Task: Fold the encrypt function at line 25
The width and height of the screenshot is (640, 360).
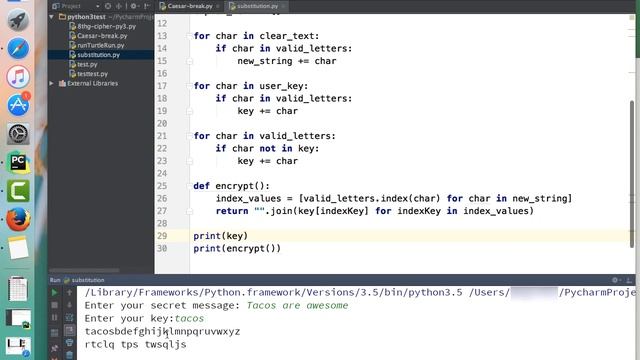Action: pos(189,186)
